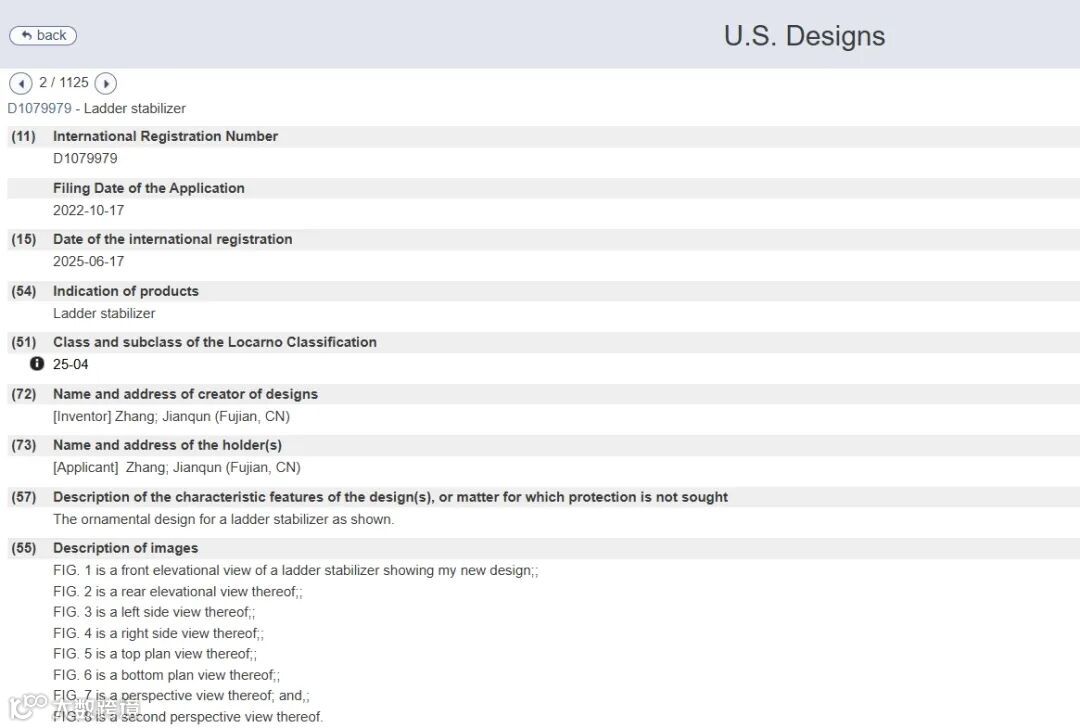Click the Description of images label
Screen dimensions: 1080x728
125,548
